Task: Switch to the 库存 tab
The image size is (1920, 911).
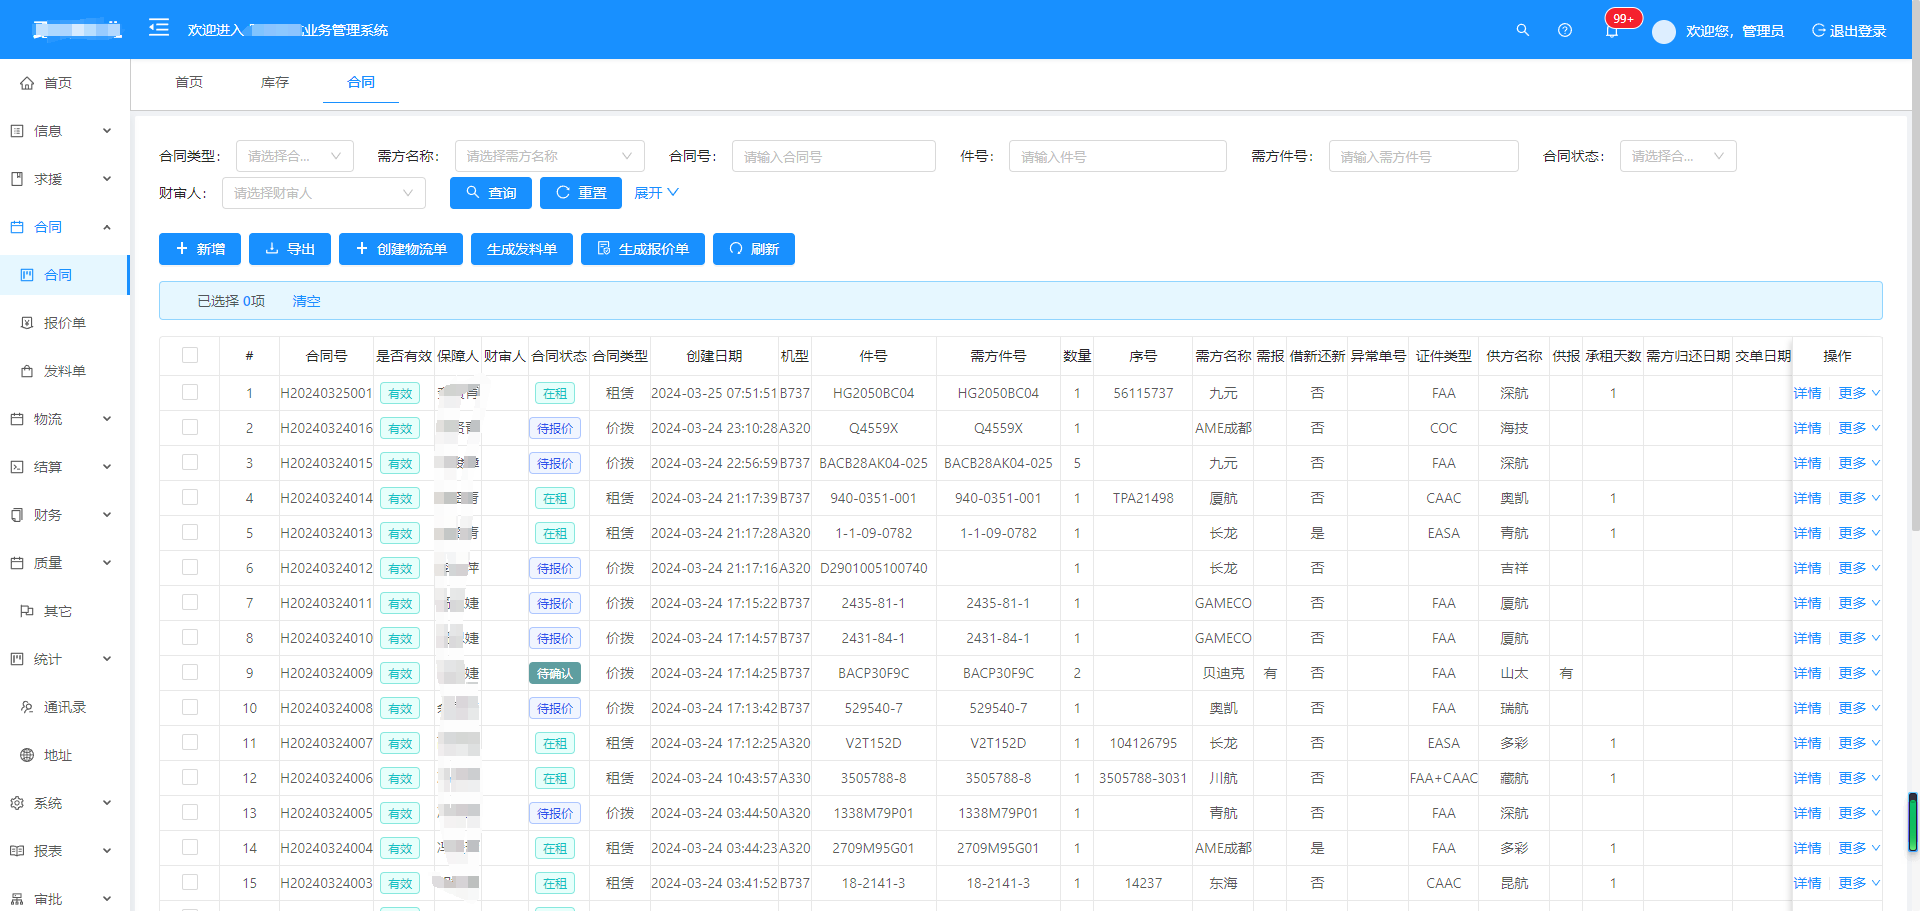Action: click(x=275, y=82)
